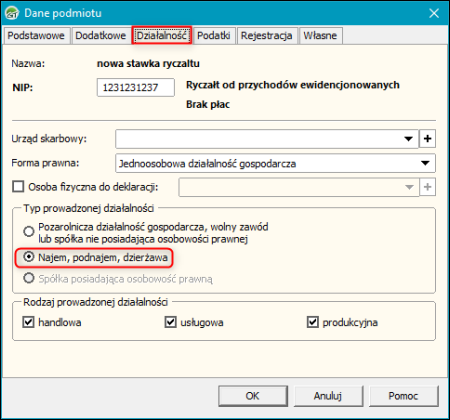
Task: Click the 'Brak płac' label
Action: 208,105
